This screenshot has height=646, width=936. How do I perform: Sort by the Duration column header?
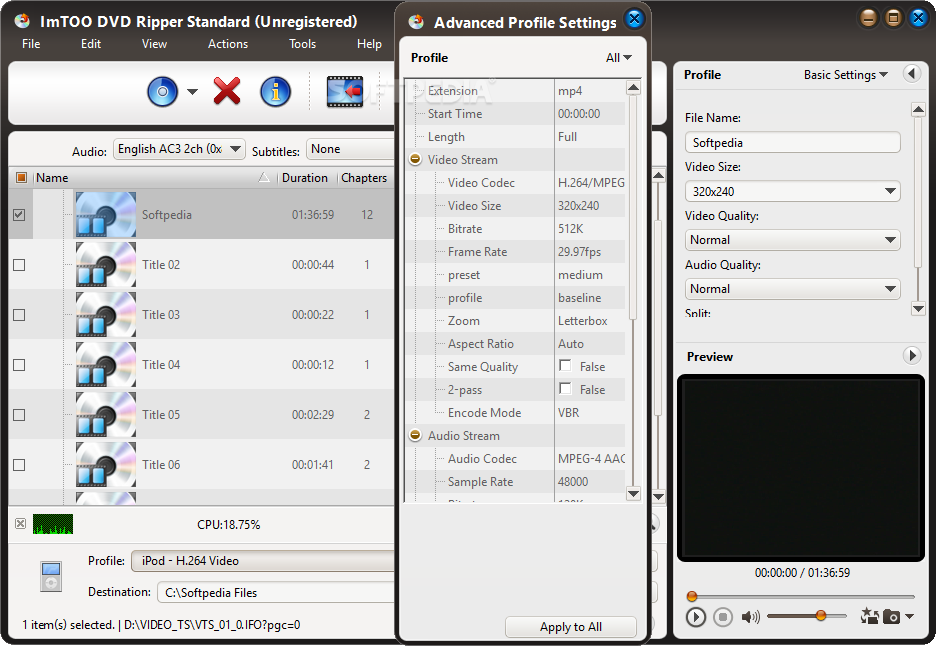pos(305,178)
